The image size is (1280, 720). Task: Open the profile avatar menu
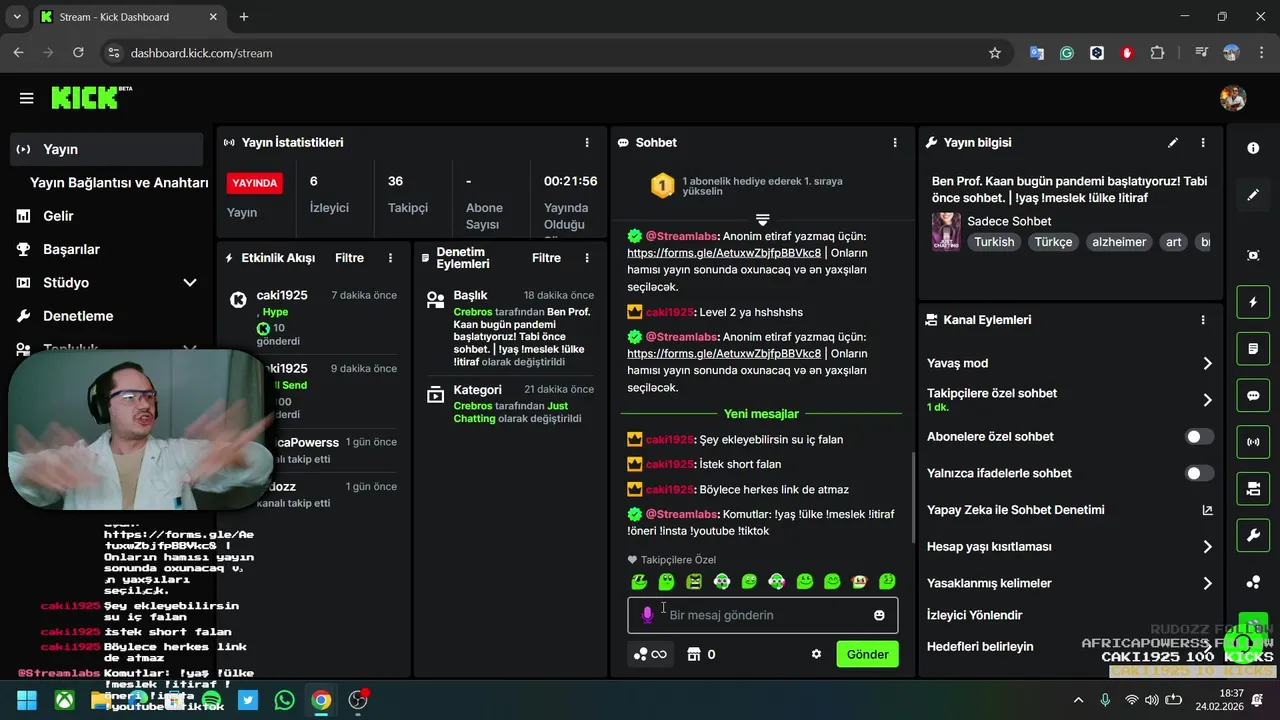coord(1233,98)
